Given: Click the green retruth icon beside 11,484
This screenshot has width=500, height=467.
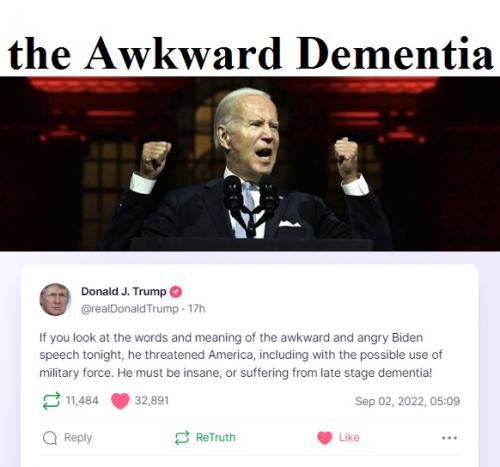Looking at the screenshot, I should 52,400.
